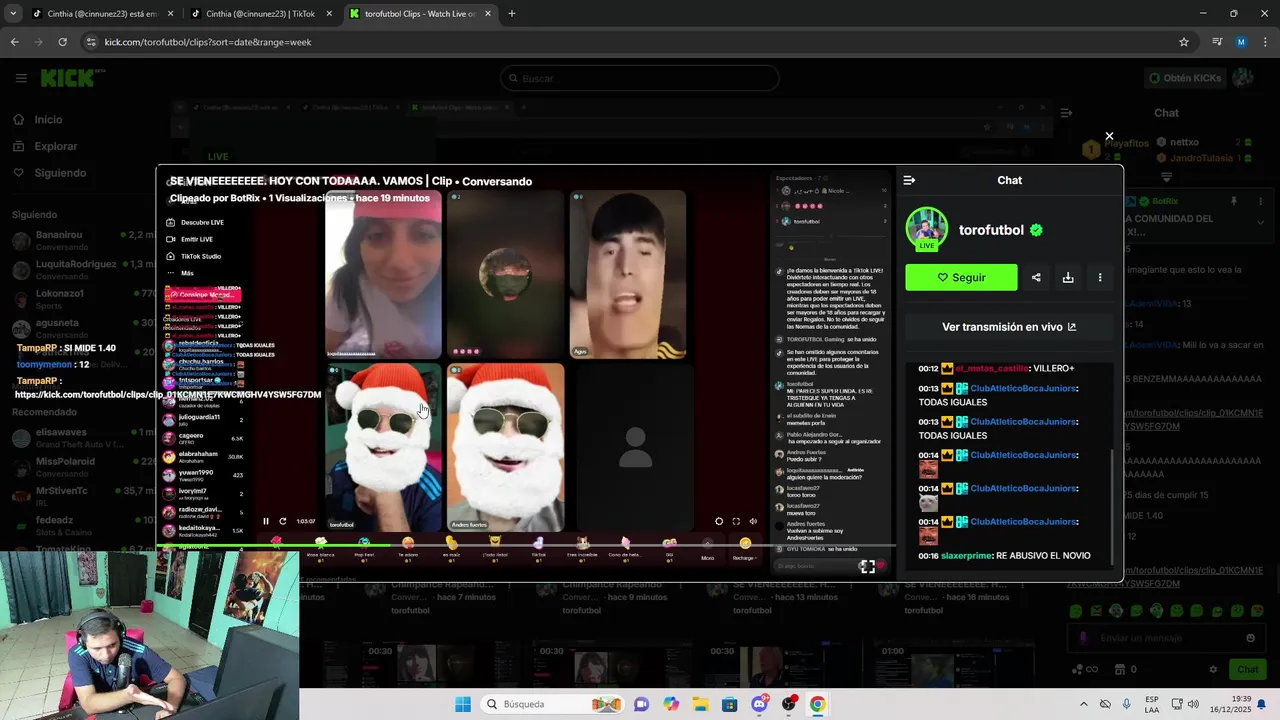The image size is (1280, 720).
Task: Open LuquitaRodriguez channel in the sidebar
Action: [x=80, y=269]
